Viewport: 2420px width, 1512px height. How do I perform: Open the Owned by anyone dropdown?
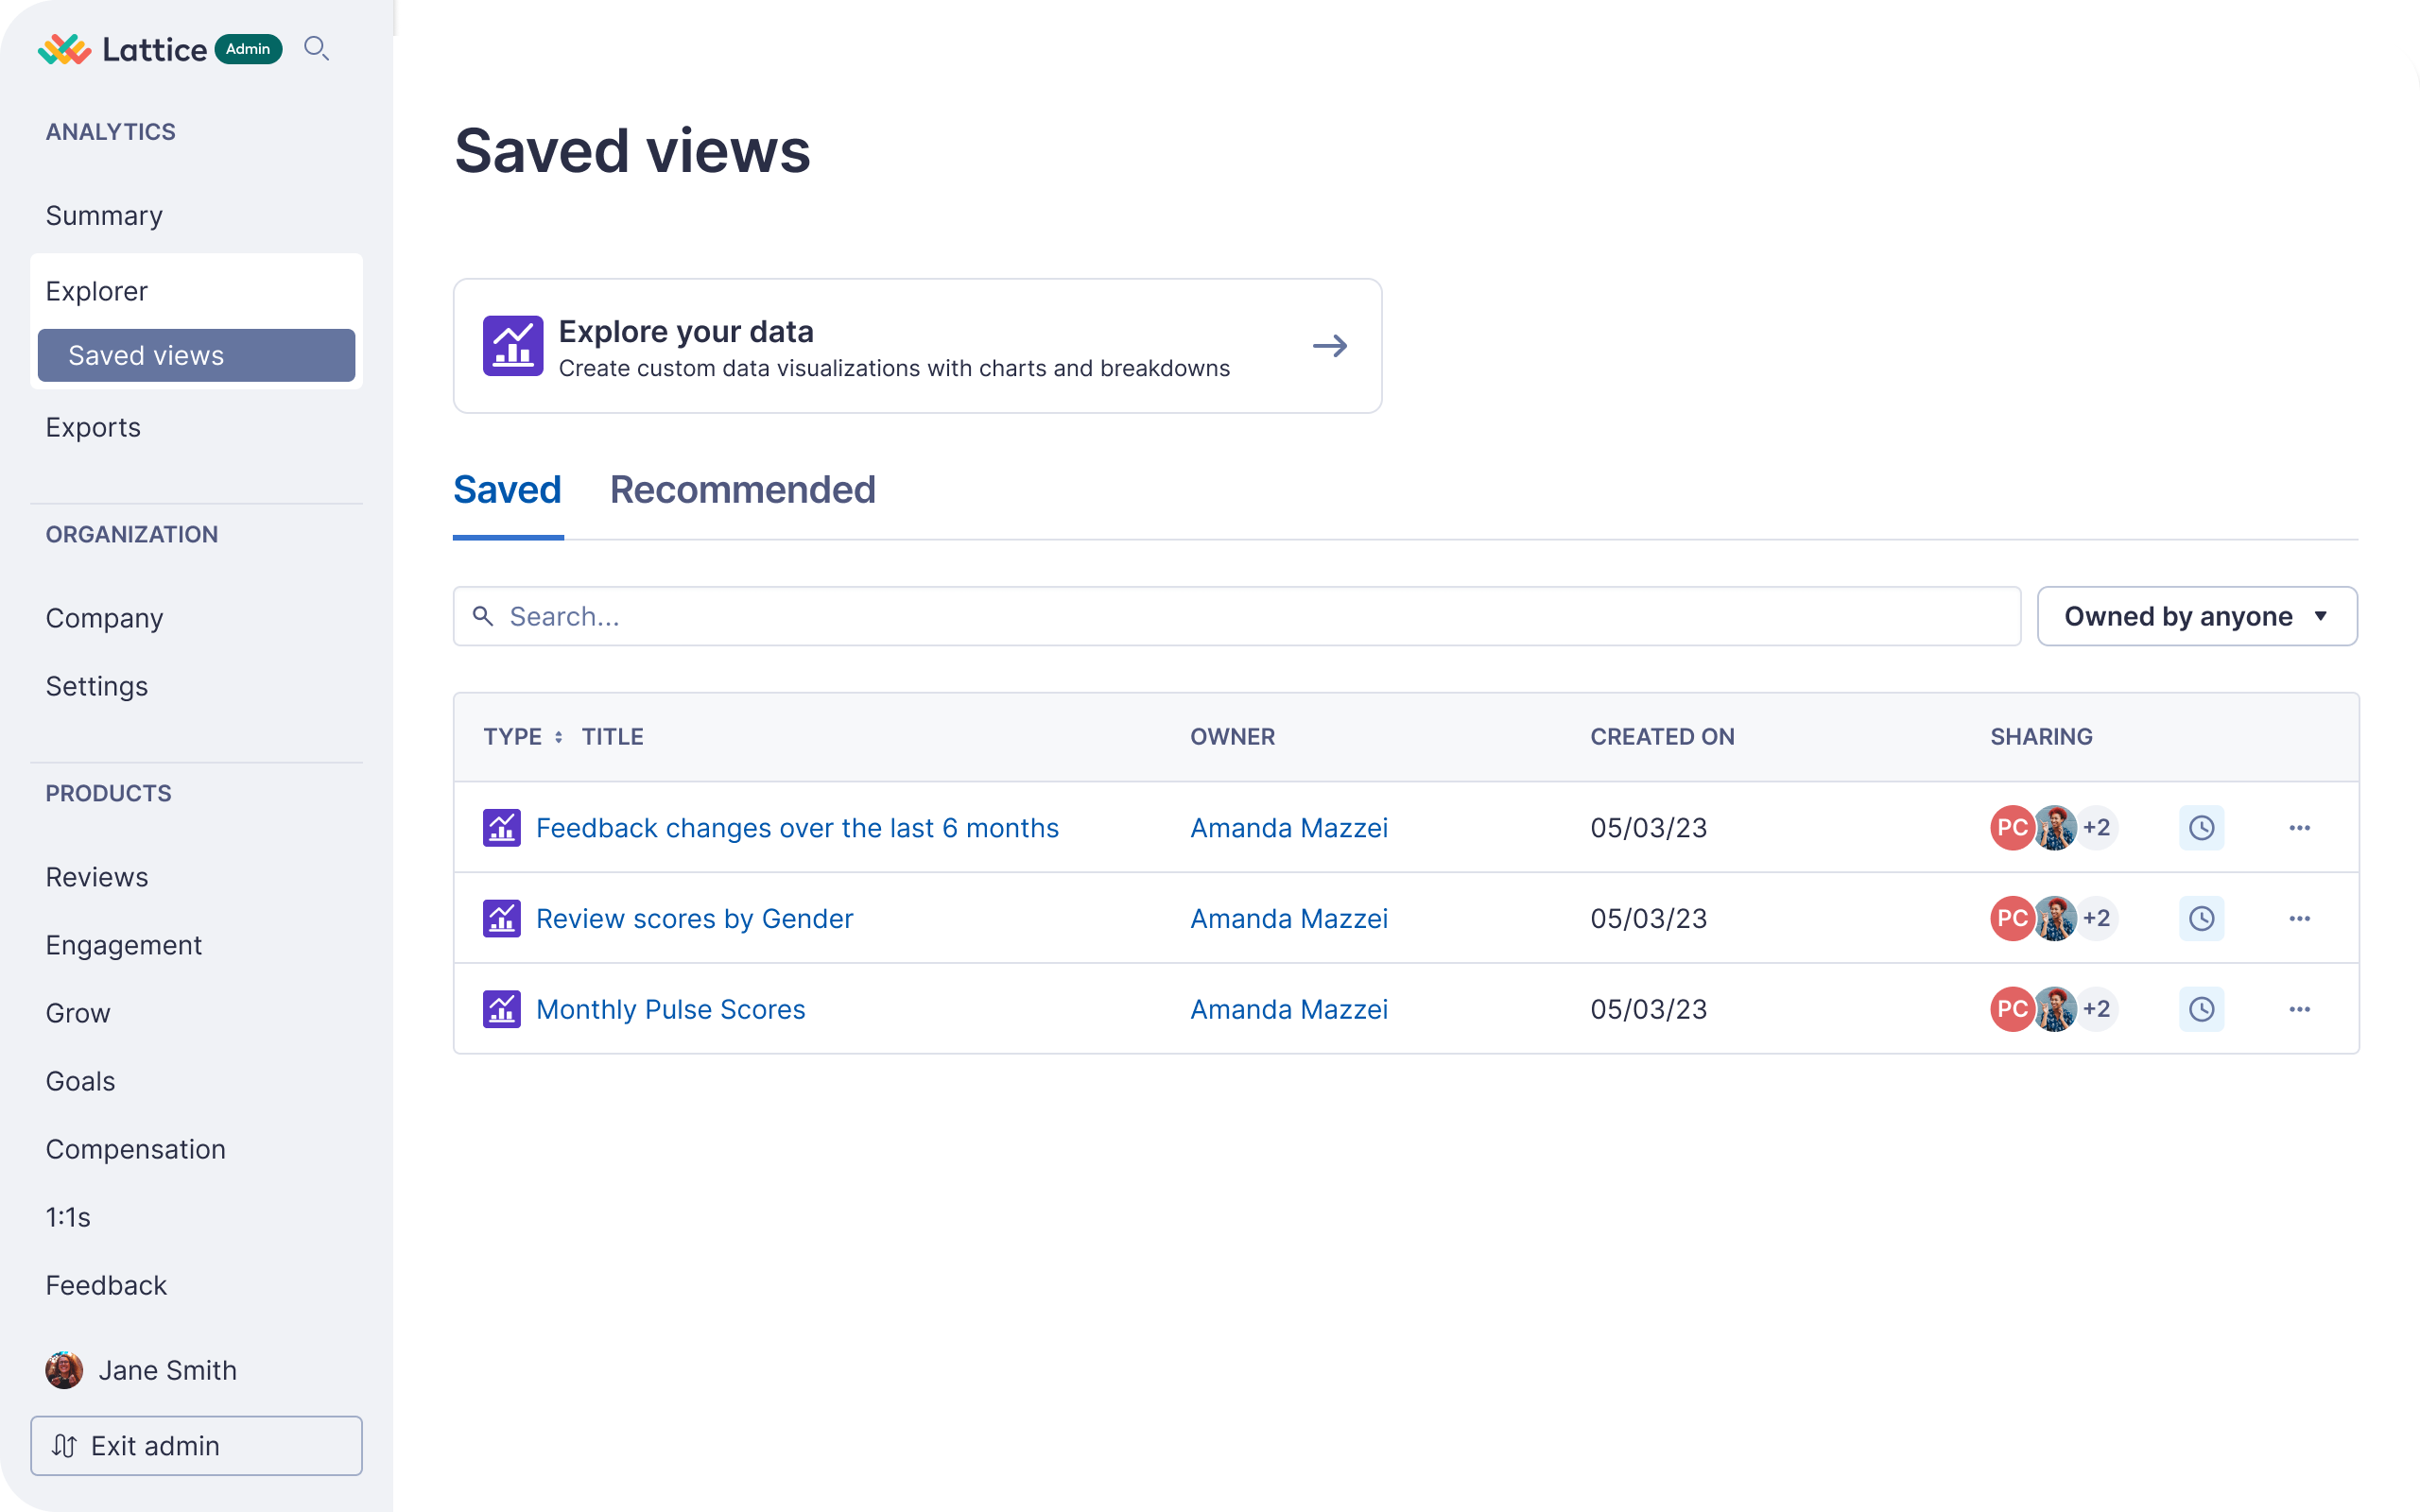[2197, 616]
